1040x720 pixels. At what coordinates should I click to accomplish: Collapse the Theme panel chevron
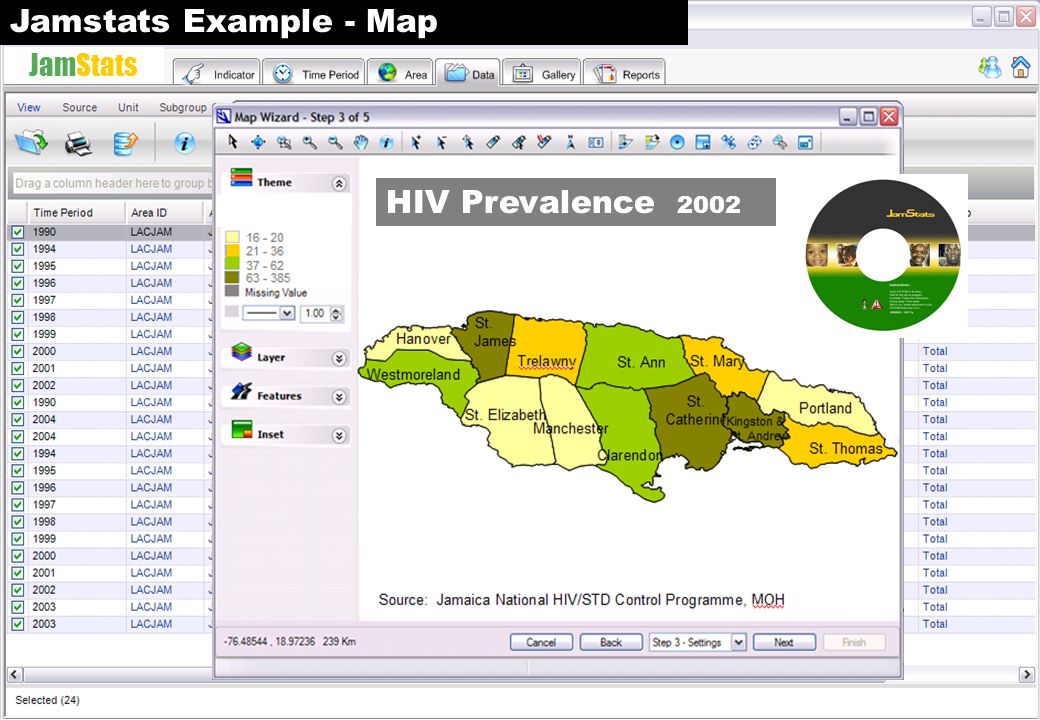coord(339,184)
